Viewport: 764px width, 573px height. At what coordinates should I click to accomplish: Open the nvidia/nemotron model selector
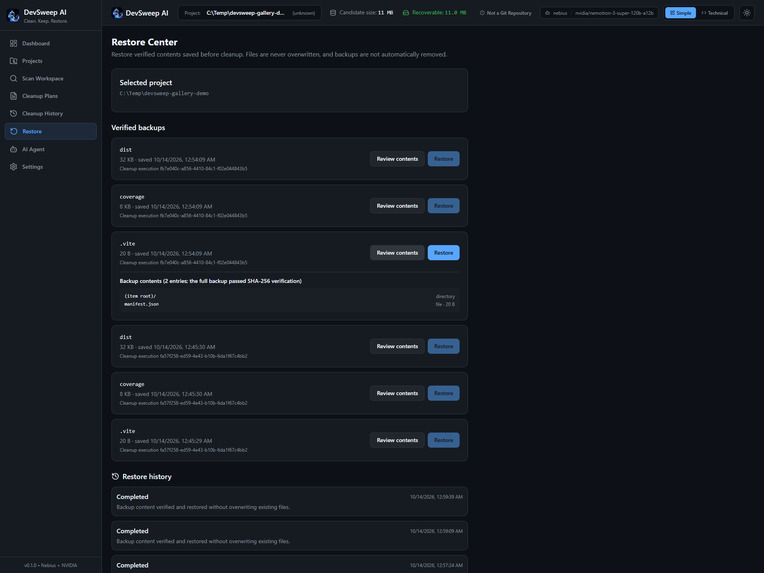tap(599, 13)
